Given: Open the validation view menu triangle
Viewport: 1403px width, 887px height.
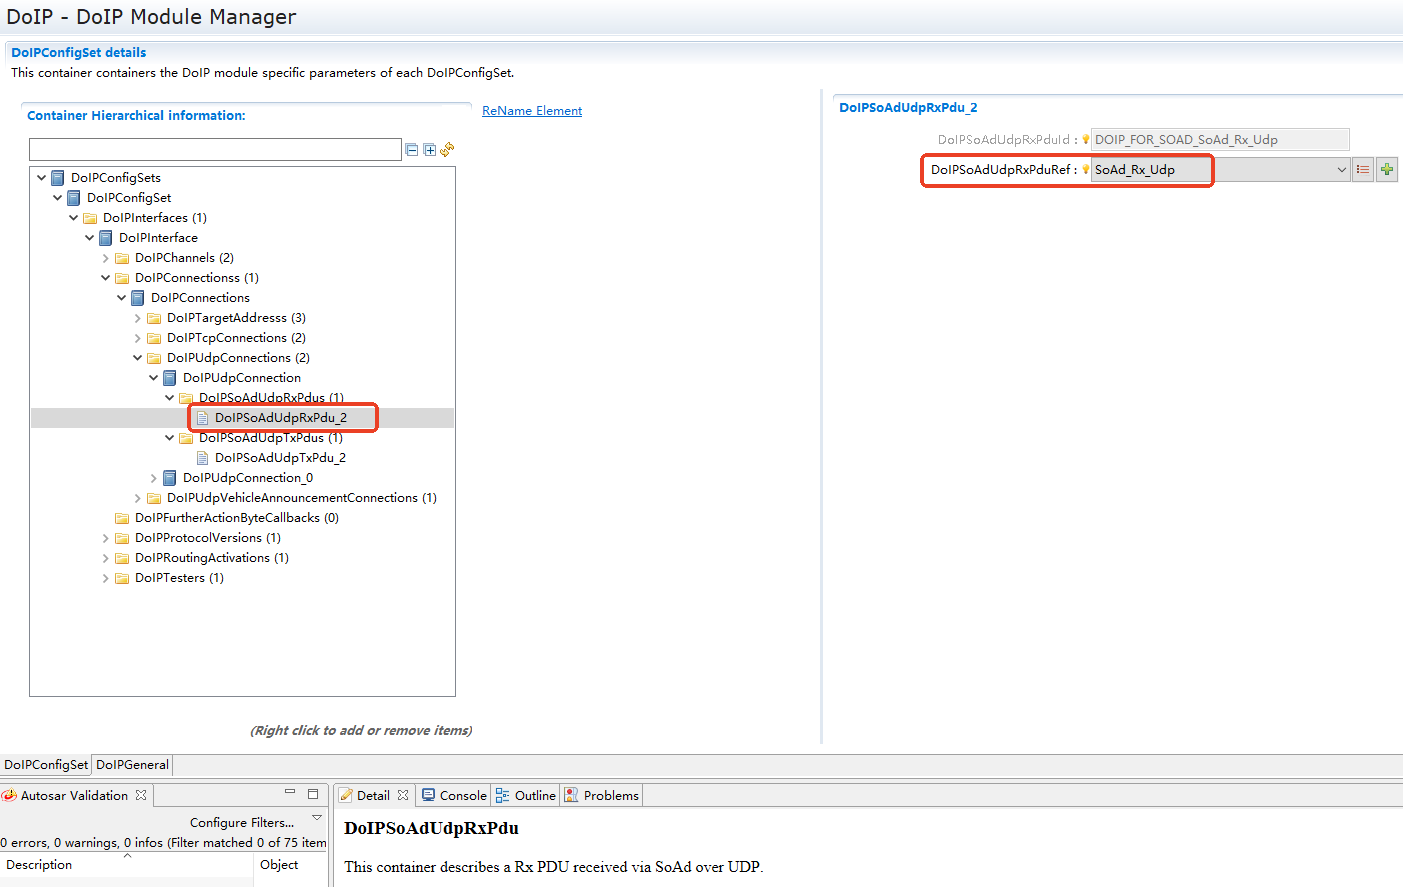Looking at the screenshot, I should click(x=317, y=818).
